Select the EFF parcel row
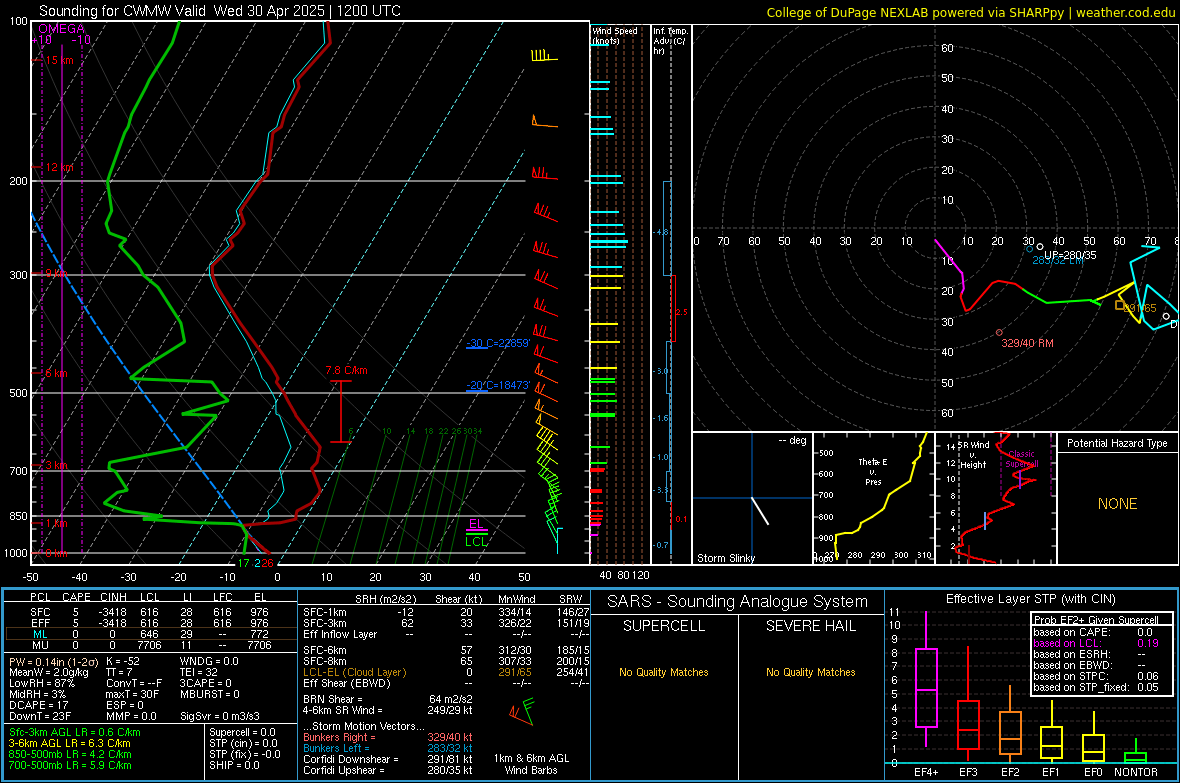1180x783 pixels. coord(149,623)
